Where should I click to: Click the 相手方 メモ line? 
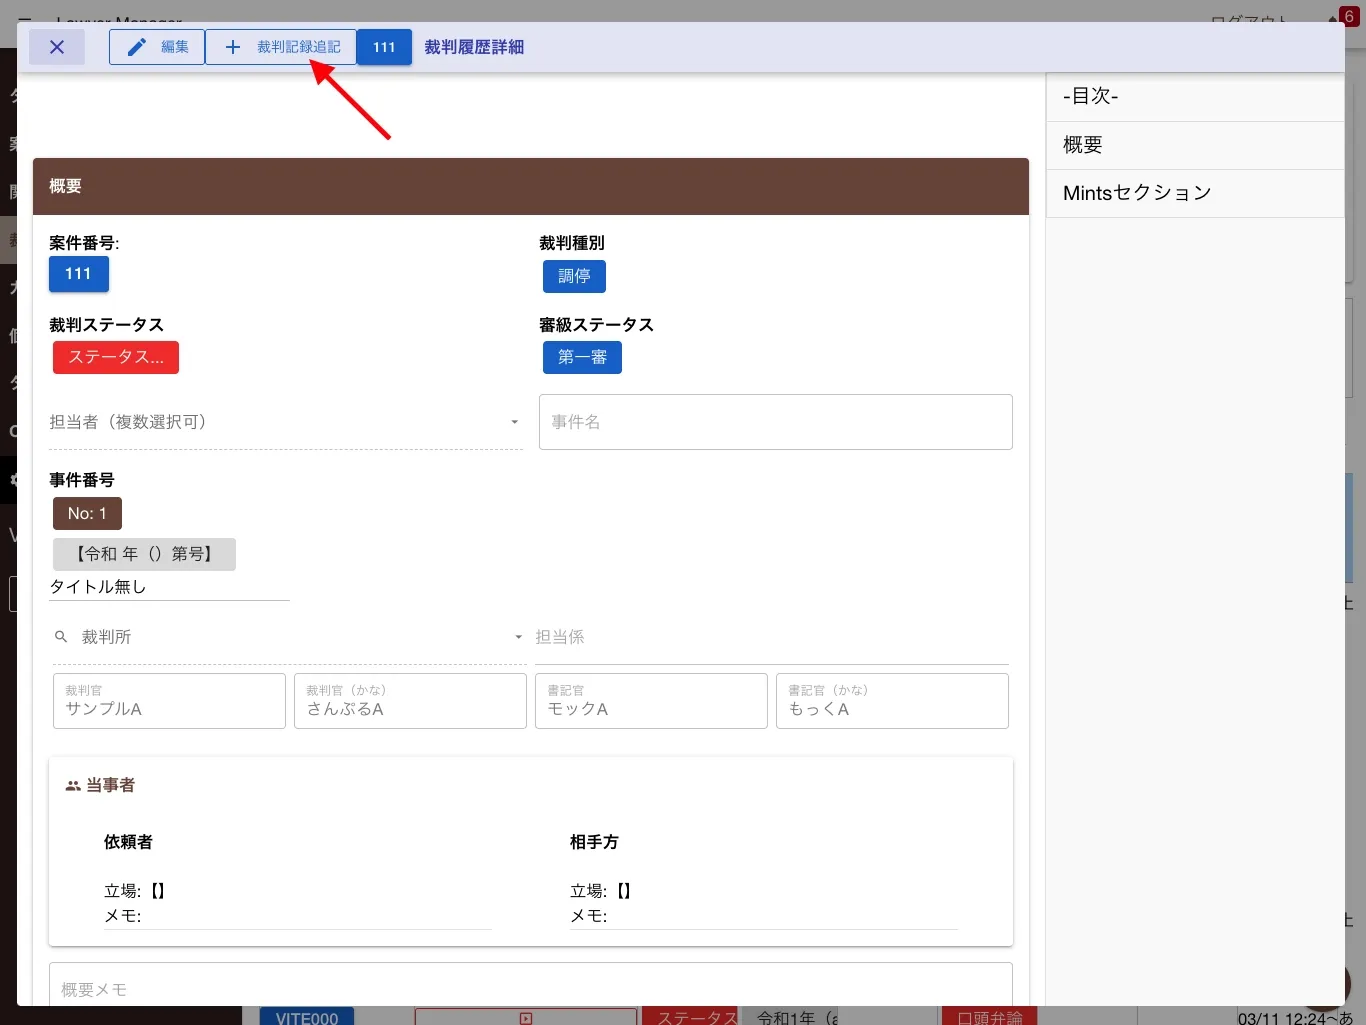click(764, 916)
